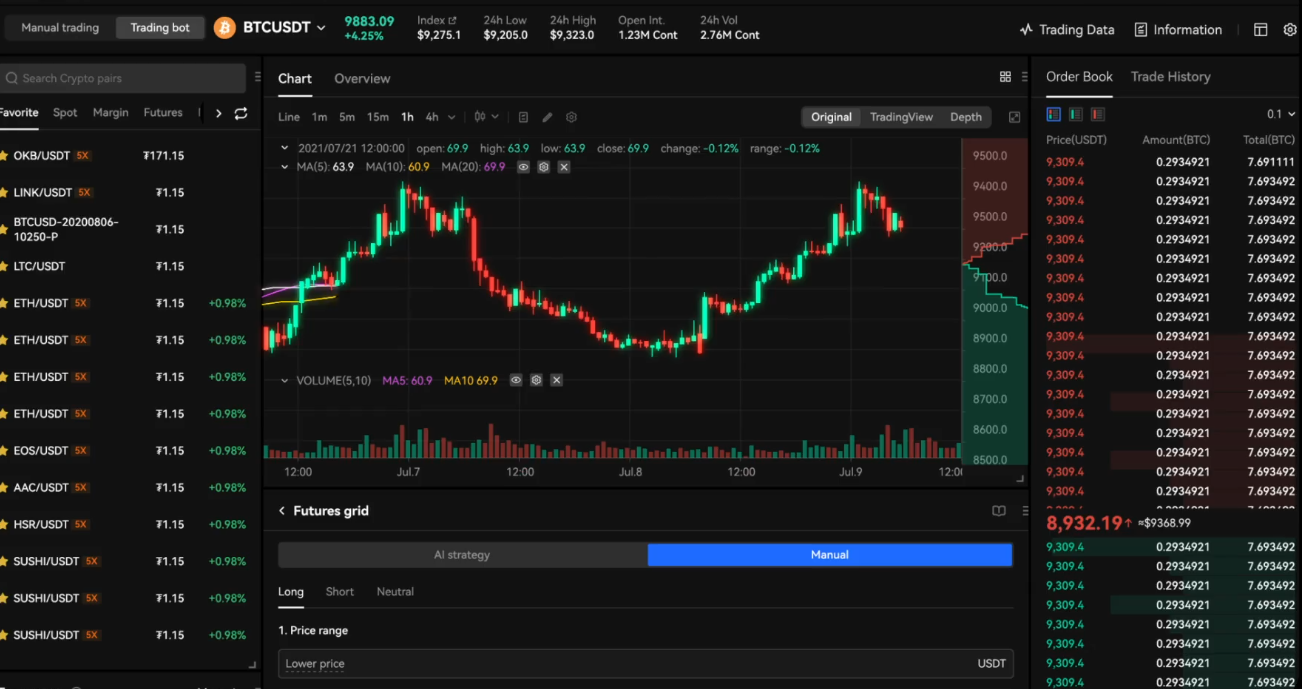The height and width of the screenshot is (689, 1302).
Task: Open the candlestick chart type dropdown
Action: 487,117
